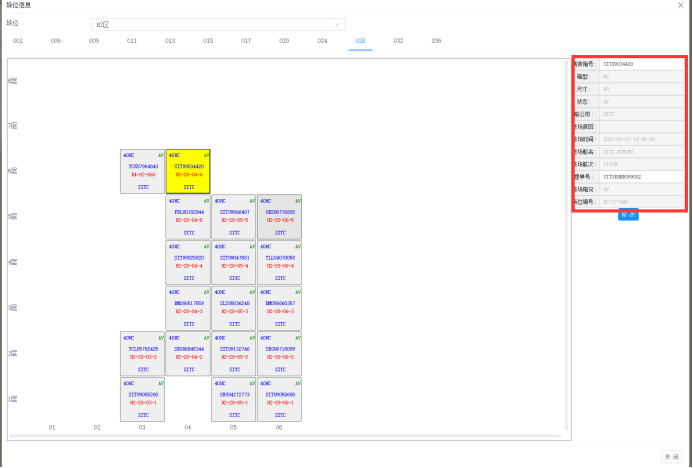This screenshot has height=468, width=693.
Task: Select container tile in row 4, column 05
Action: [x=233, y=262]
